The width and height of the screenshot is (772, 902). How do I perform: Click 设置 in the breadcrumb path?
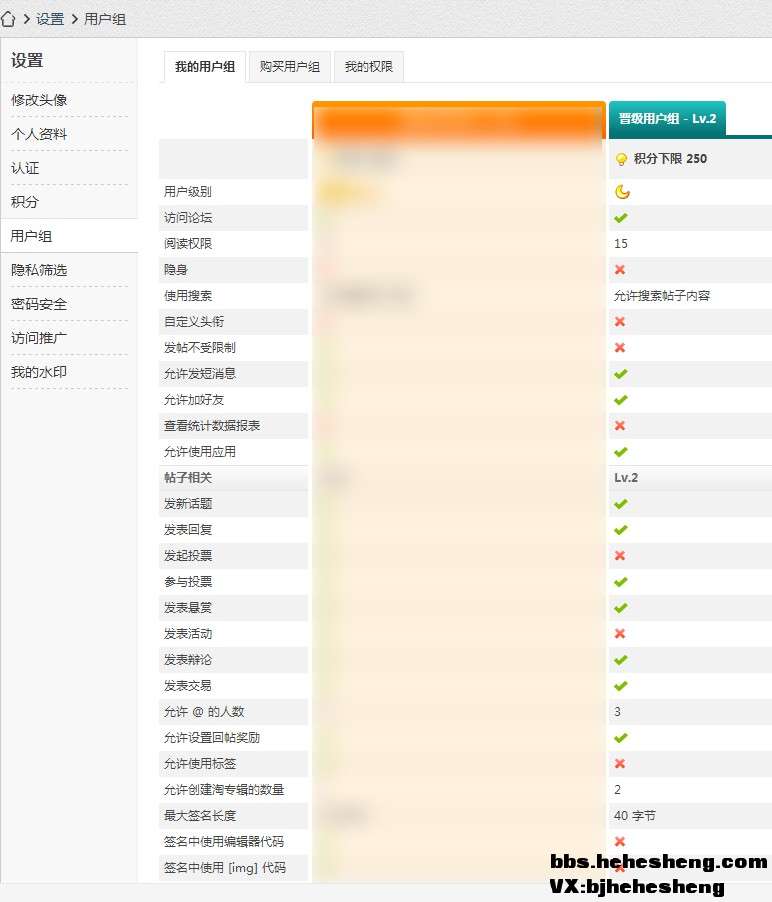(50, 19)
